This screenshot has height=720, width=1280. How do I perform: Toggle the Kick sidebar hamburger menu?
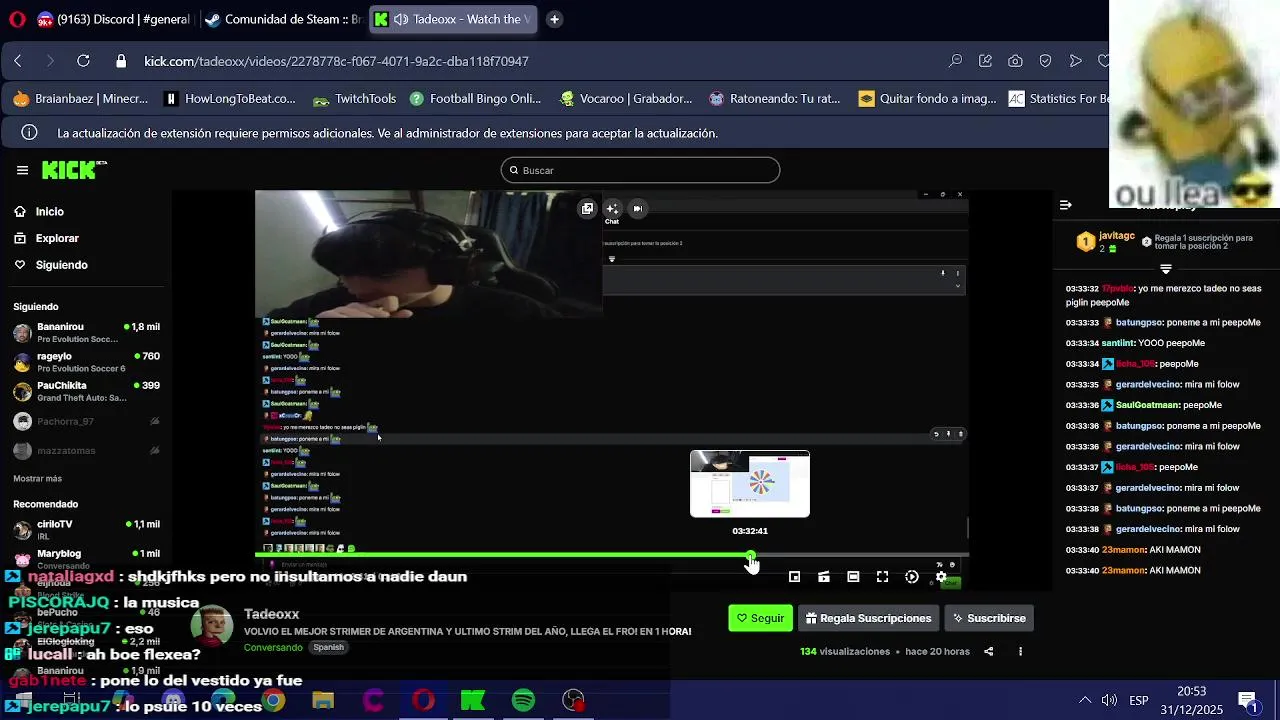pyautogui.click(x=22, y=170)
